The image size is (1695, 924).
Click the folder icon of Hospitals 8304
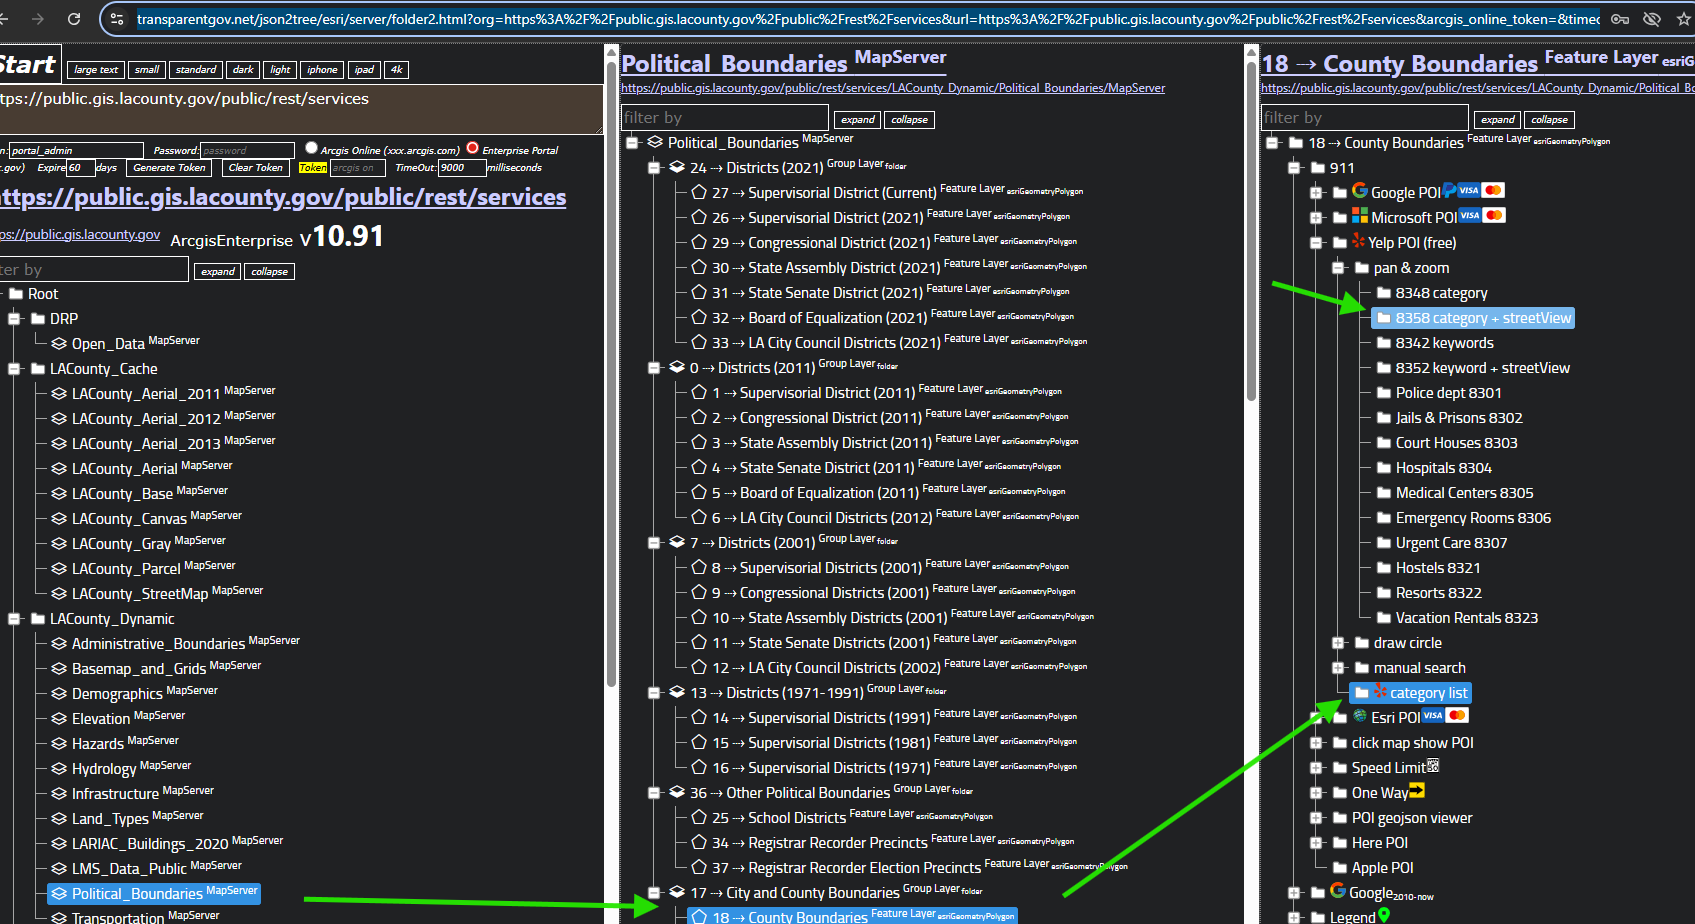click(x=1384, y=468)
